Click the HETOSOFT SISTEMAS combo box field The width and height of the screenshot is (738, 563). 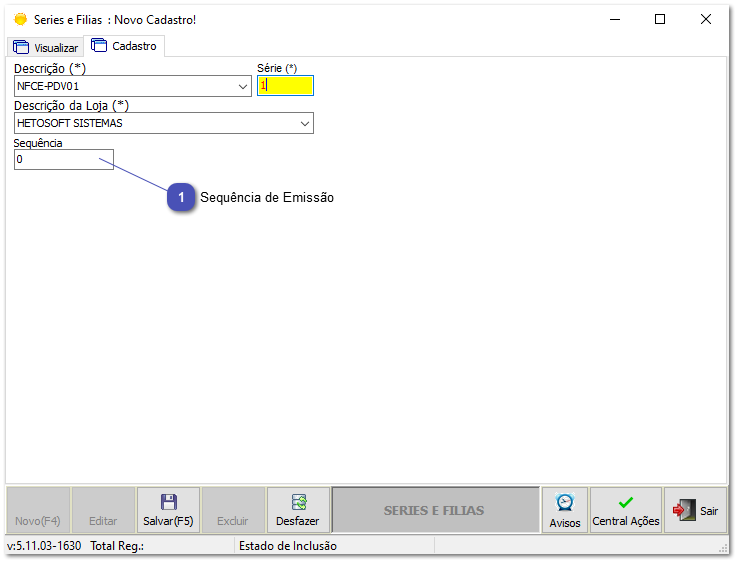(164, 123)
